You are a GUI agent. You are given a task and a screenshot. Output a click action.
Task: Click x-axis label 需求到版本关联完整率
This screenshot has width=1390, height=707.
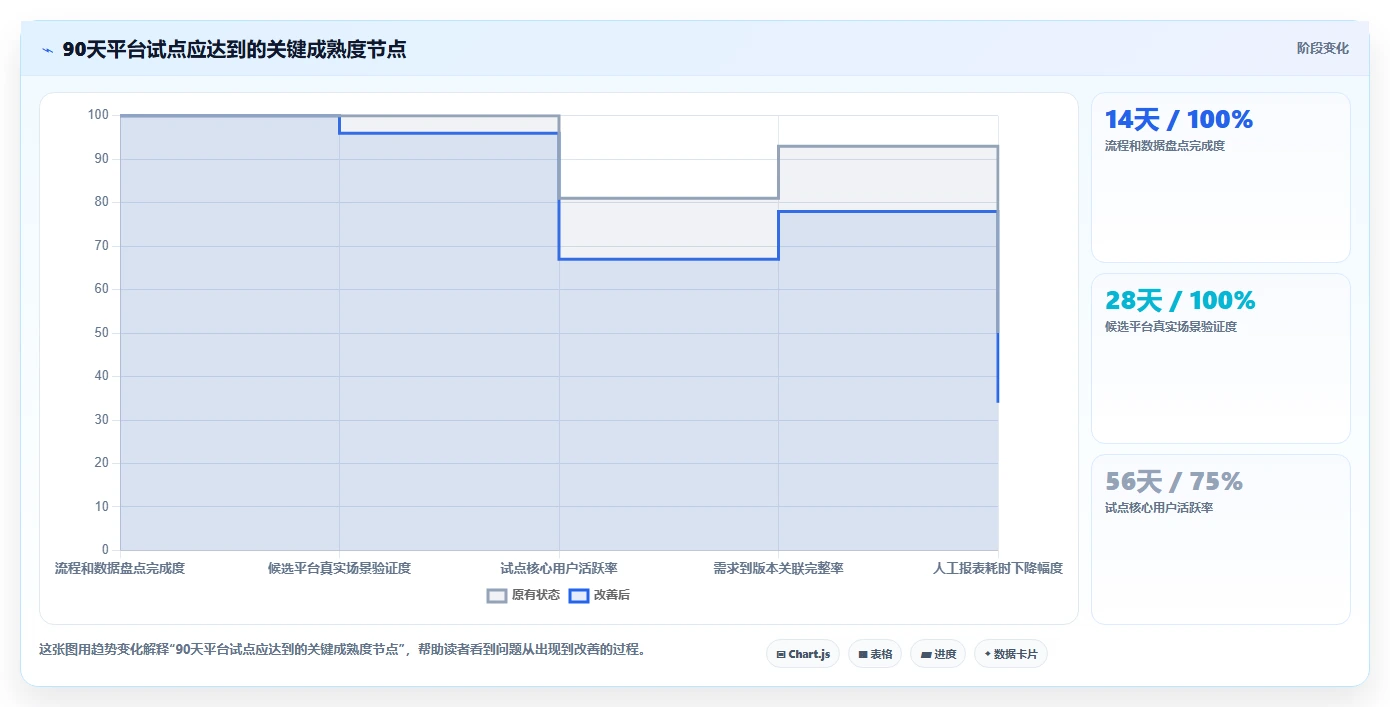pos(778,568)
